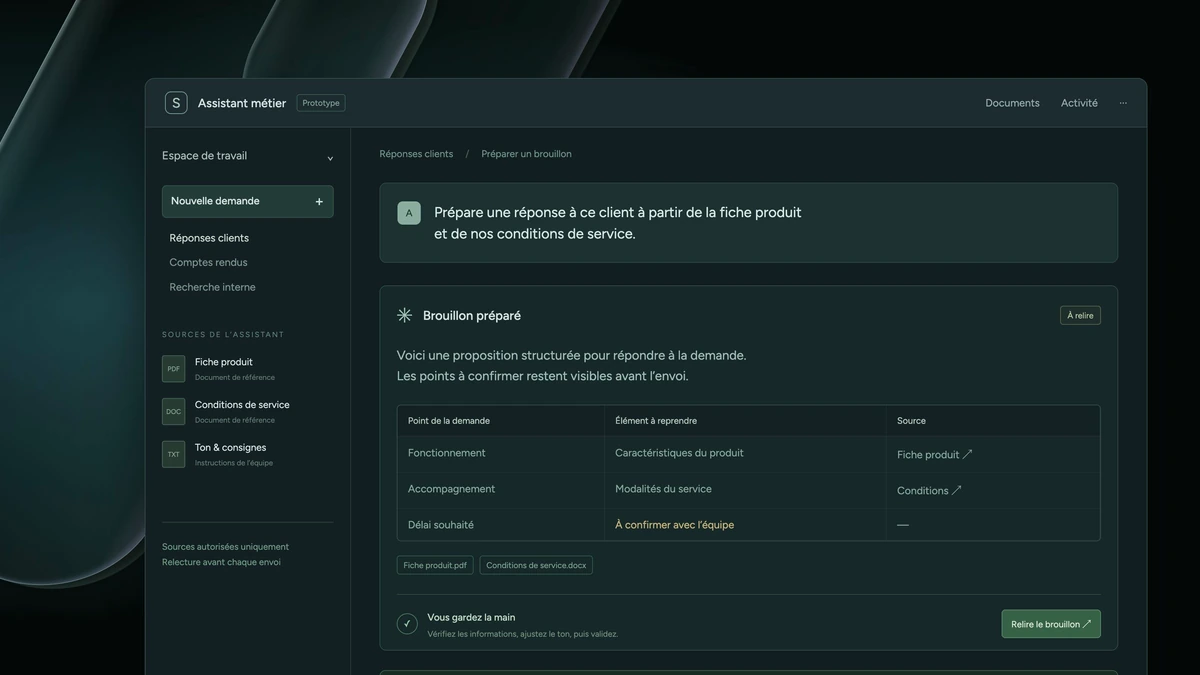The height and width of the screenshot is (675, 1200).
Task: Click the S logo icon
Action: [176, 103]
